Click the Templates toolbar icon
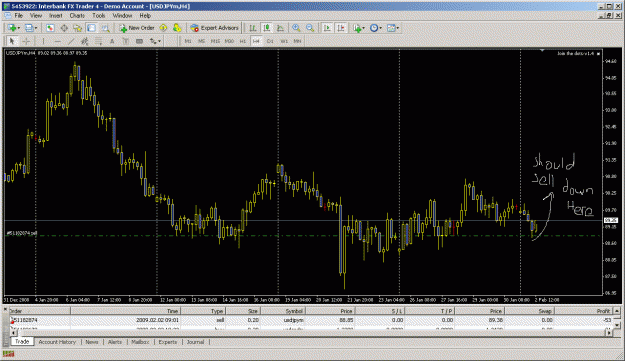This screenshot has height=361, width=625. click(391, 28)
